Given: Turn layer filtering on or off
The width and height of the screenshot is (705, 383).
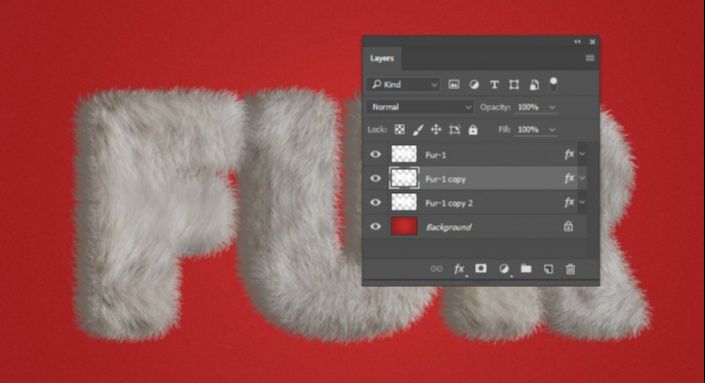Looking at the screenshot, I should pos(554,84).
